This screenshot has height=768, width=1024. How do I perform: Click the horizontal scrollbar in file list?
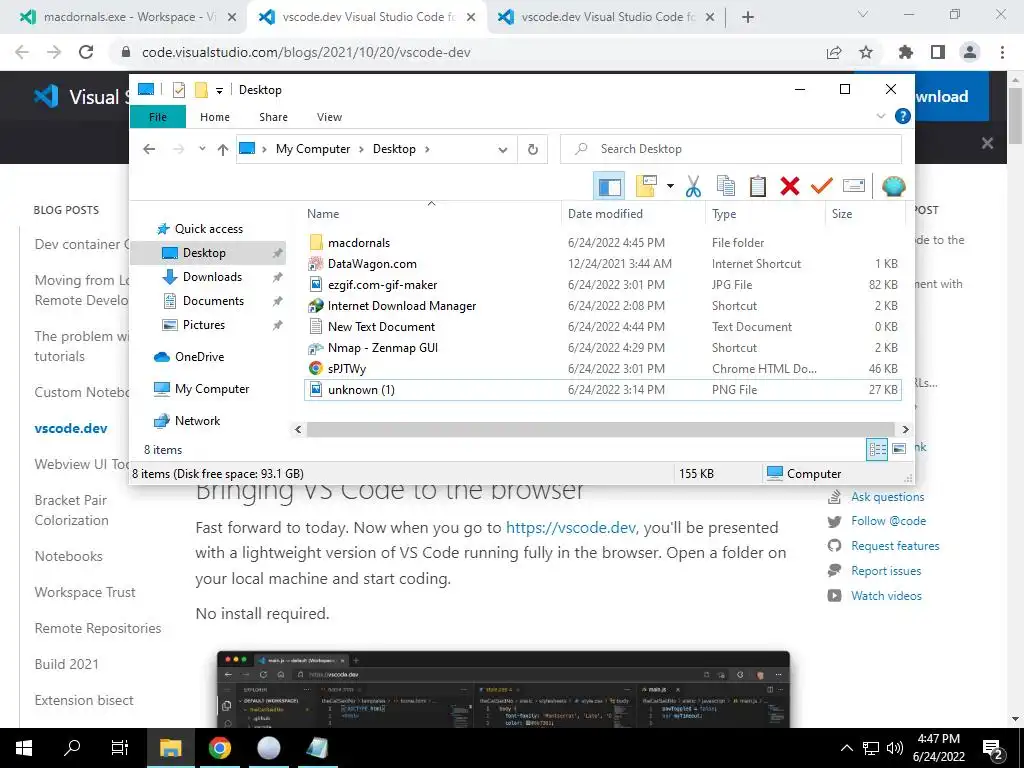click(x=601, y=429)
